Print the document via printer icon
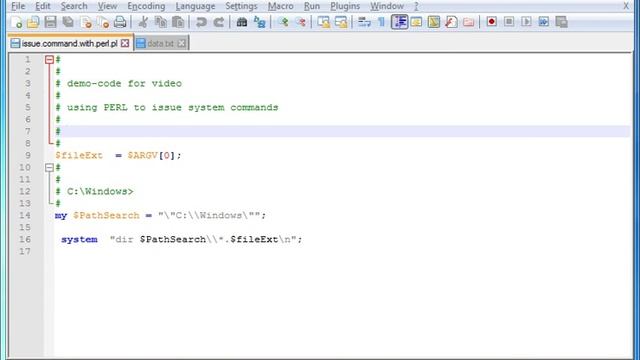The height and width of the screenshot is (360, 640). tap(120, 22)
